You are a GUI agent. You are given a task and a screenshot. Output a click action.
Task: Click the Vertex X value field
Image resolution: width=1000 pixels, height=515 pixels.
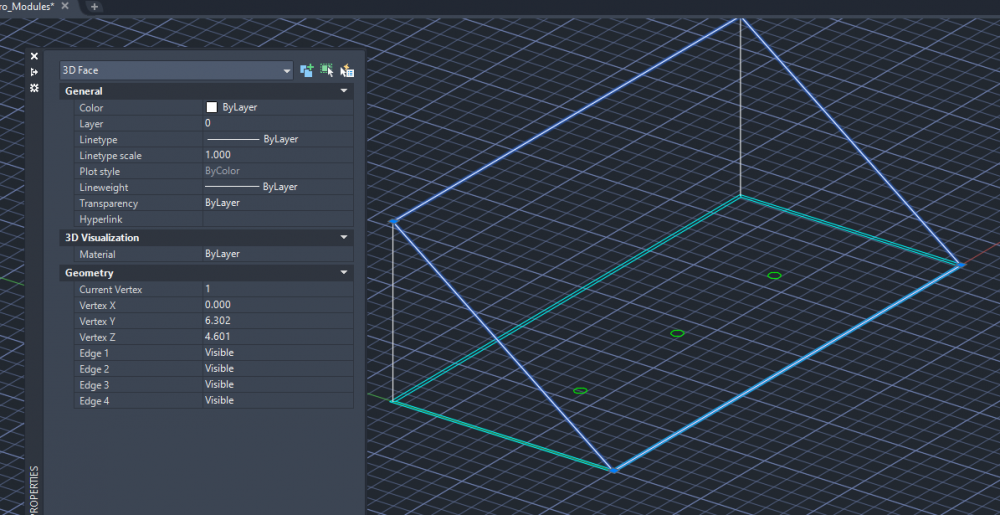[x=277, y=305]
